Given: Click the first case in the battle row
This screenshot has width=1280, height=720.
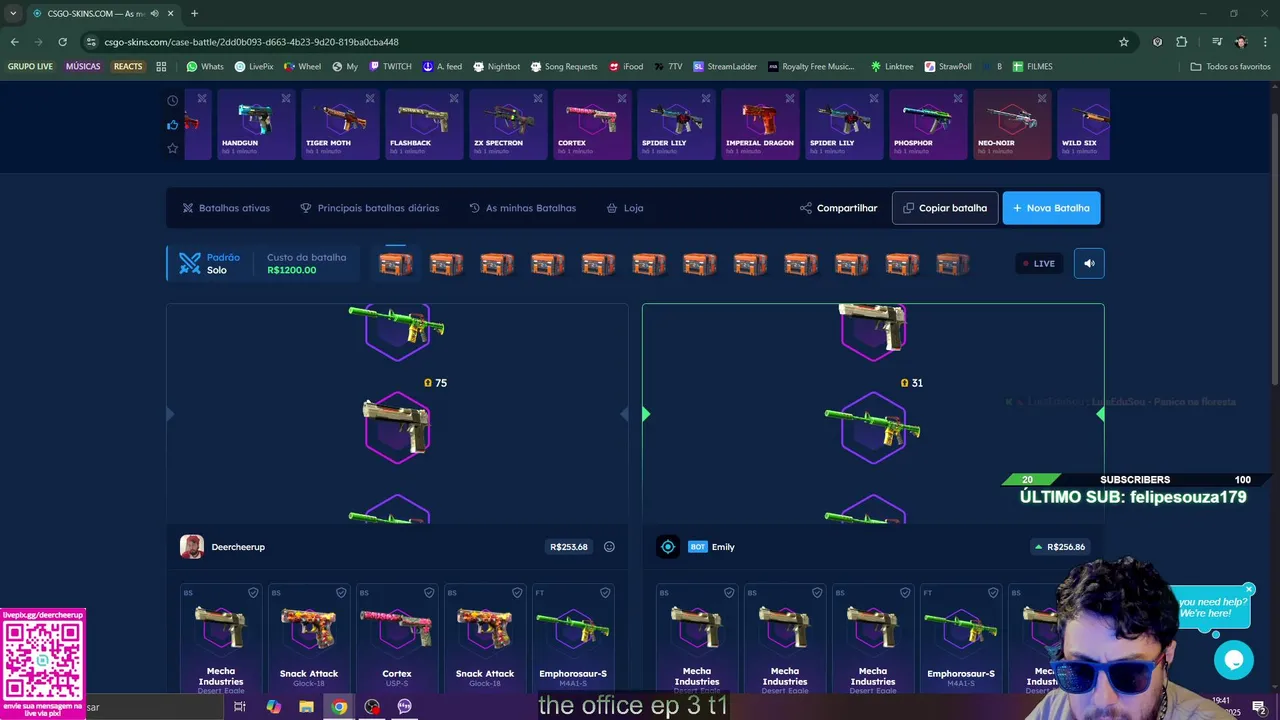Looking at the screenshot, I should 396,264.
